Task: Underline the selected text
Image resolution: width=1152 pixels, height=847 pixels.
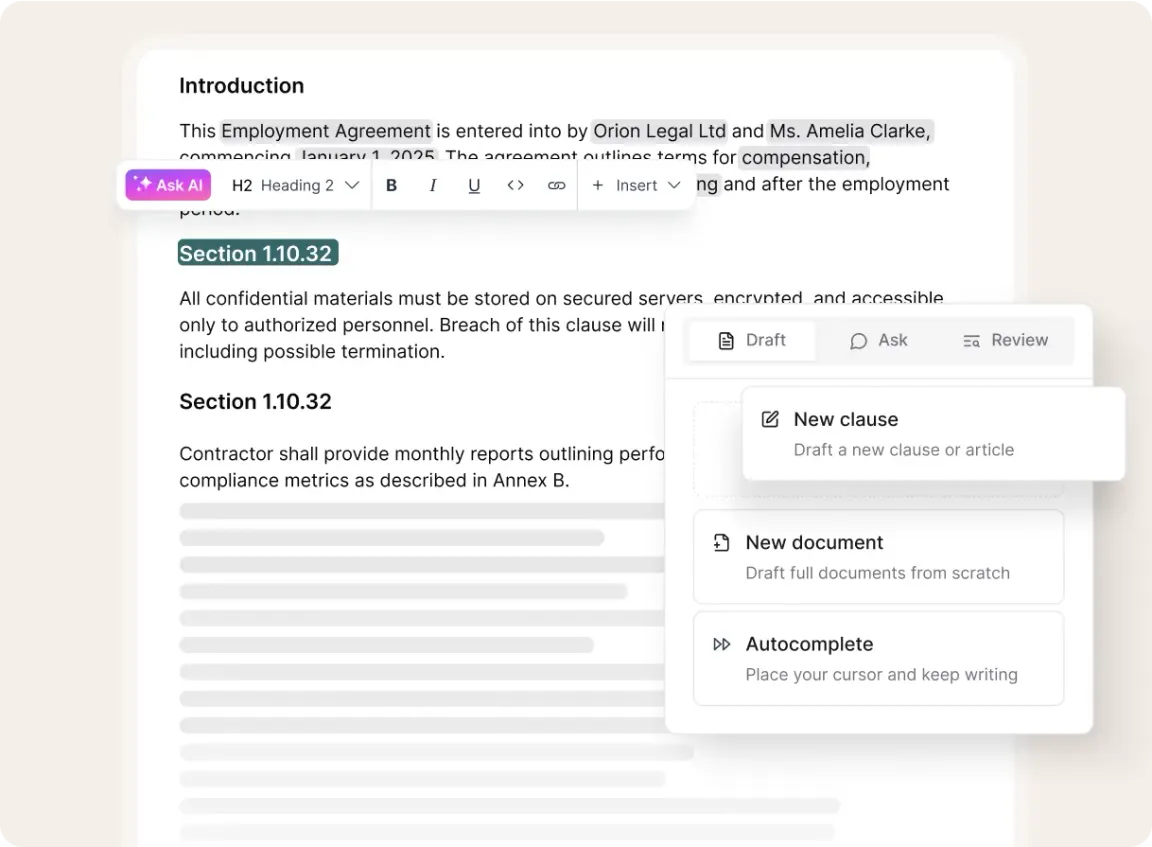Action: 474,185
